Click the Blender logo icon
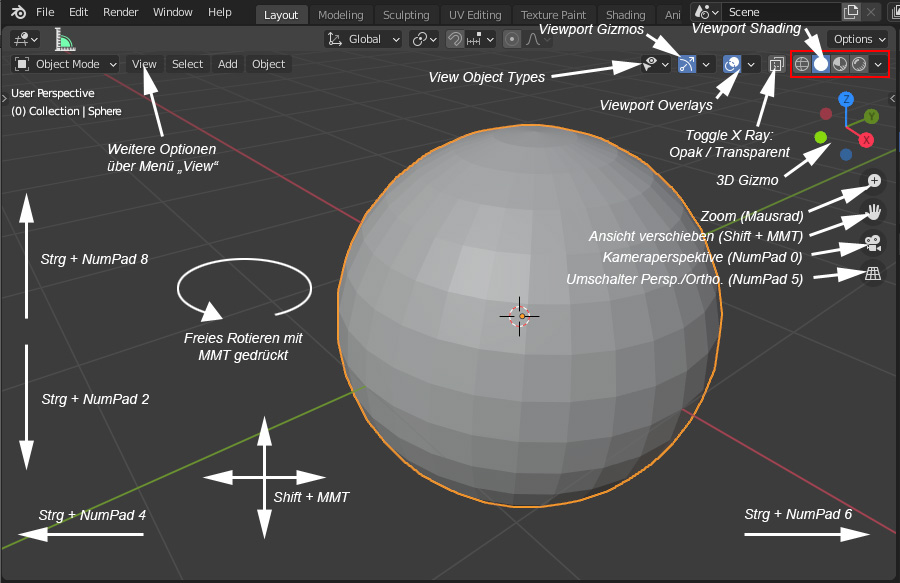Image resolution: width=900 pixels, height=583 pixels. coord(19,12)
